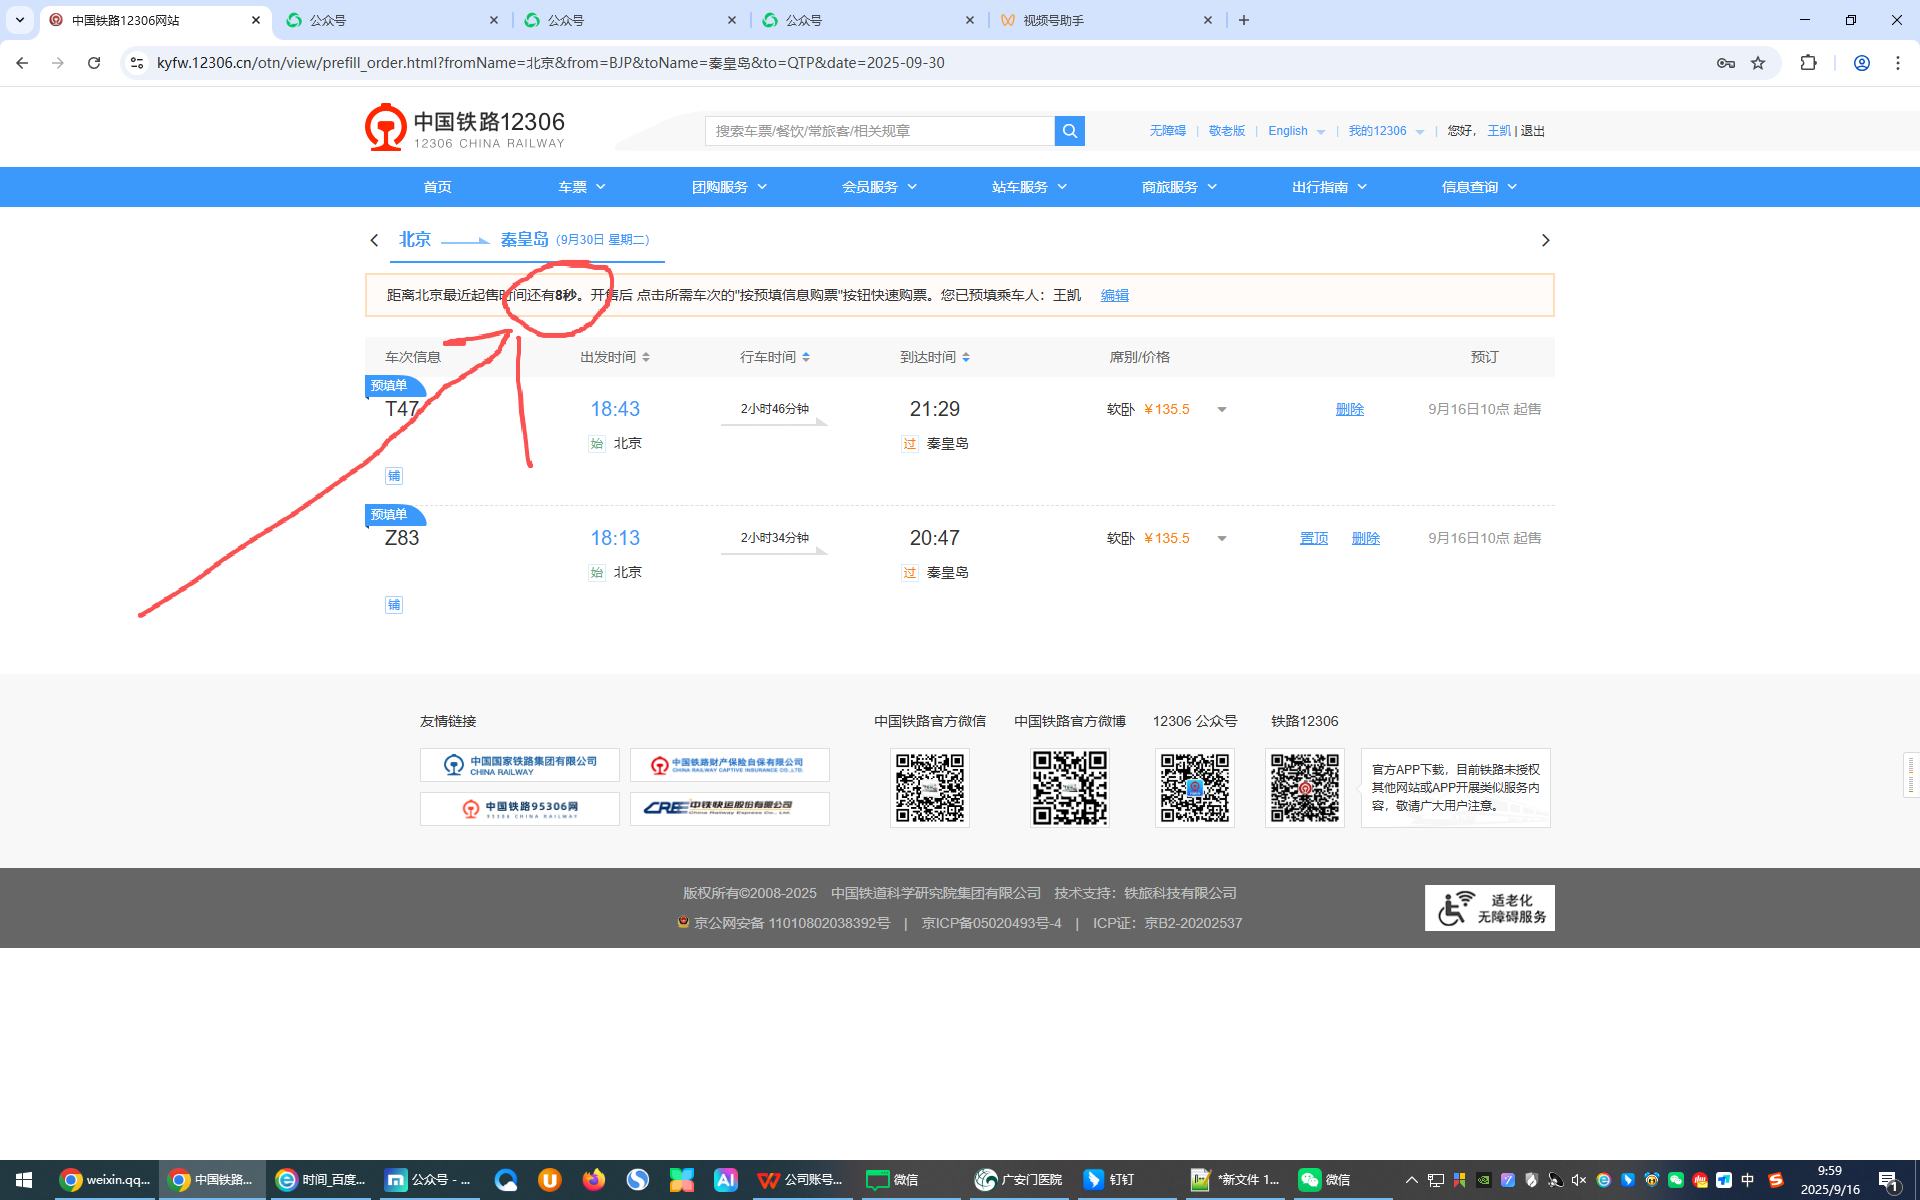Click 删除 for train Z83
Viewport: 1920px width, 1200px height.
click(1366, 538)
